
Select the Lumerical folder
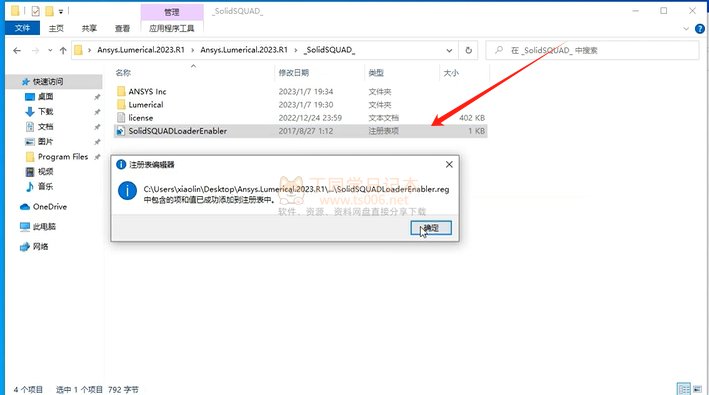tap(146, 104)
